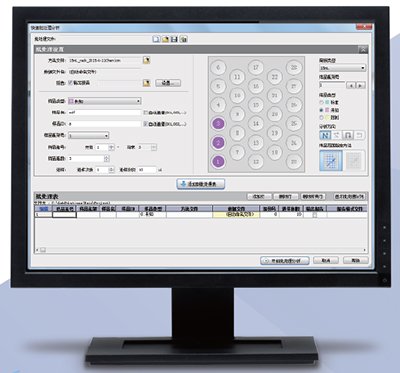Select vial position 8 on the tray
The height and width of the screenshot is (373, 400).
237,133
